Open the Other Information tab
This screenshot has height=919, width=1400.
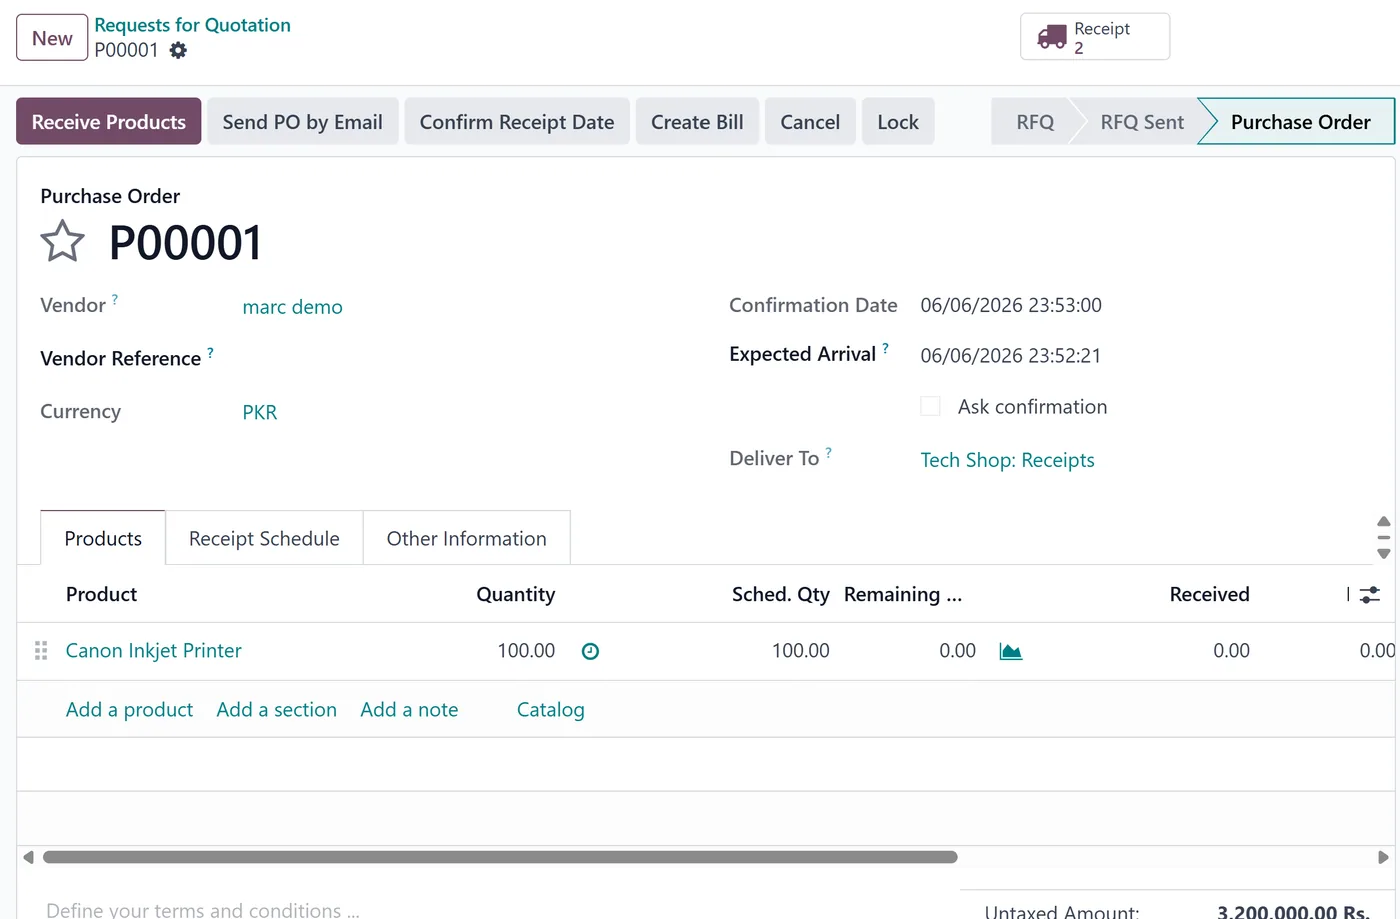pyautogui.click(x=466, y=538)
